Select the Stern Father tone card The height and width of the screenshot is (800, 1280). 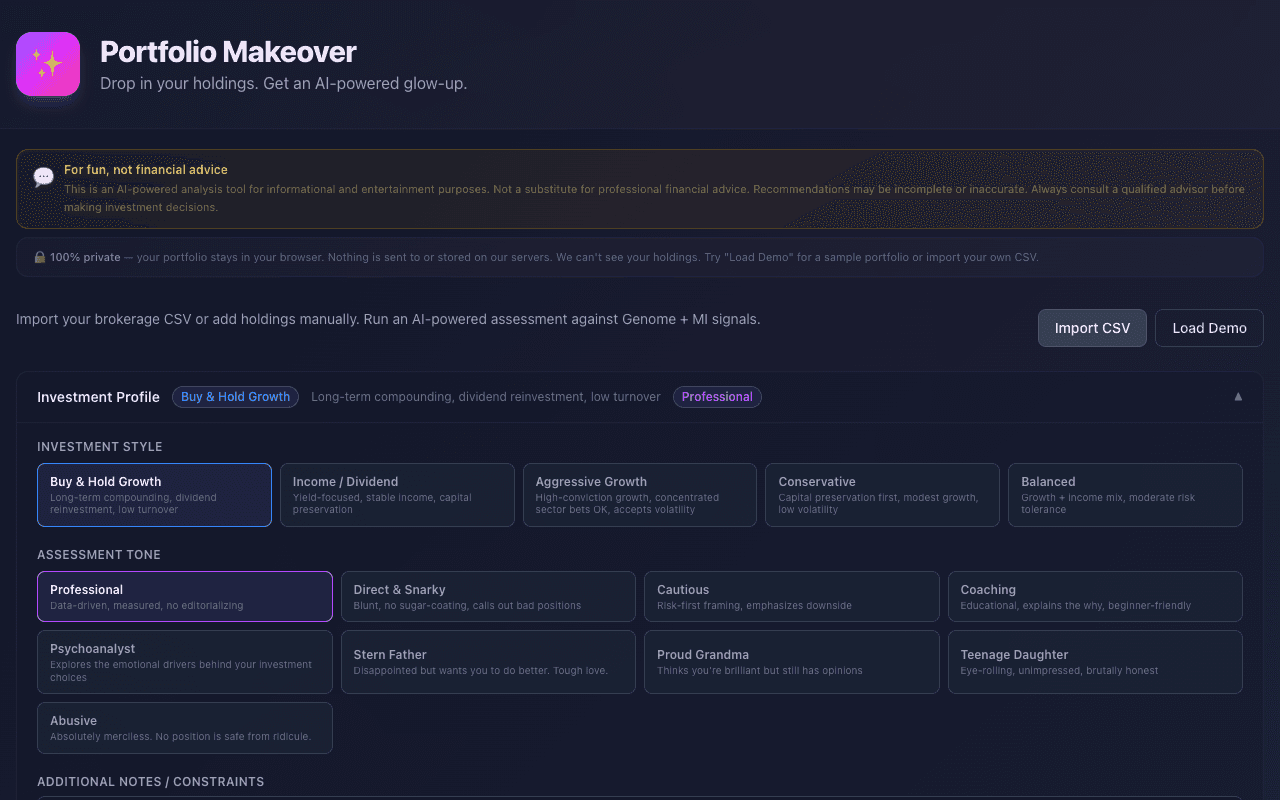coord(488,661)
